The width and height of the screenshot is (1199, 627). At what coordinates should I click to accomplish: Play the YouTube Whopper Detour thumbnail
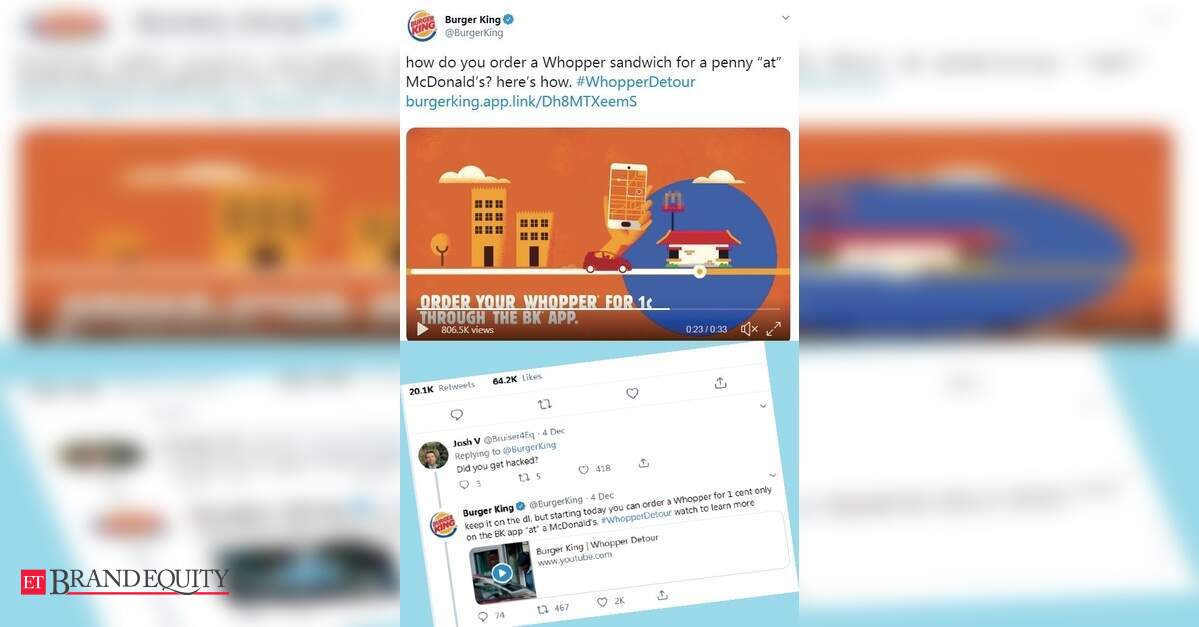pyautogui.click(x=502, y=573)
